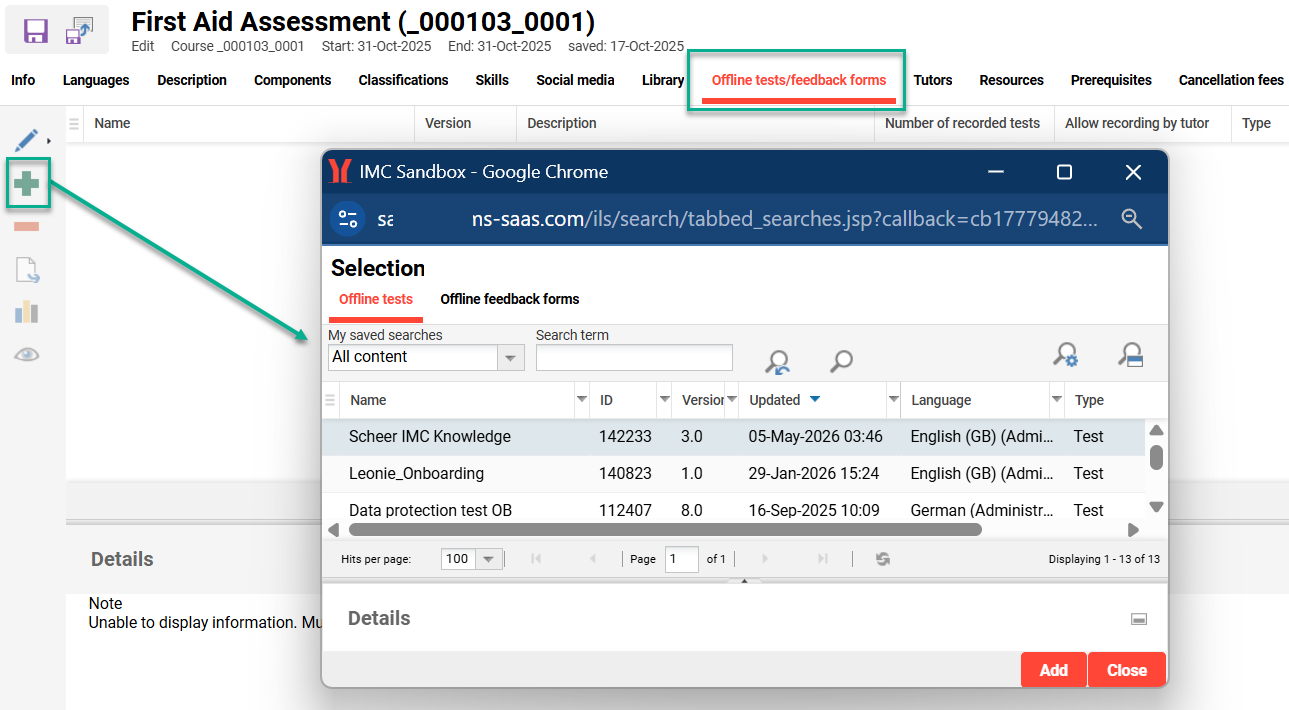The height and width of the screenshot is (710, 1289).
Task: Sort main table by Number of recorded tests
Action: pos(962,123)
